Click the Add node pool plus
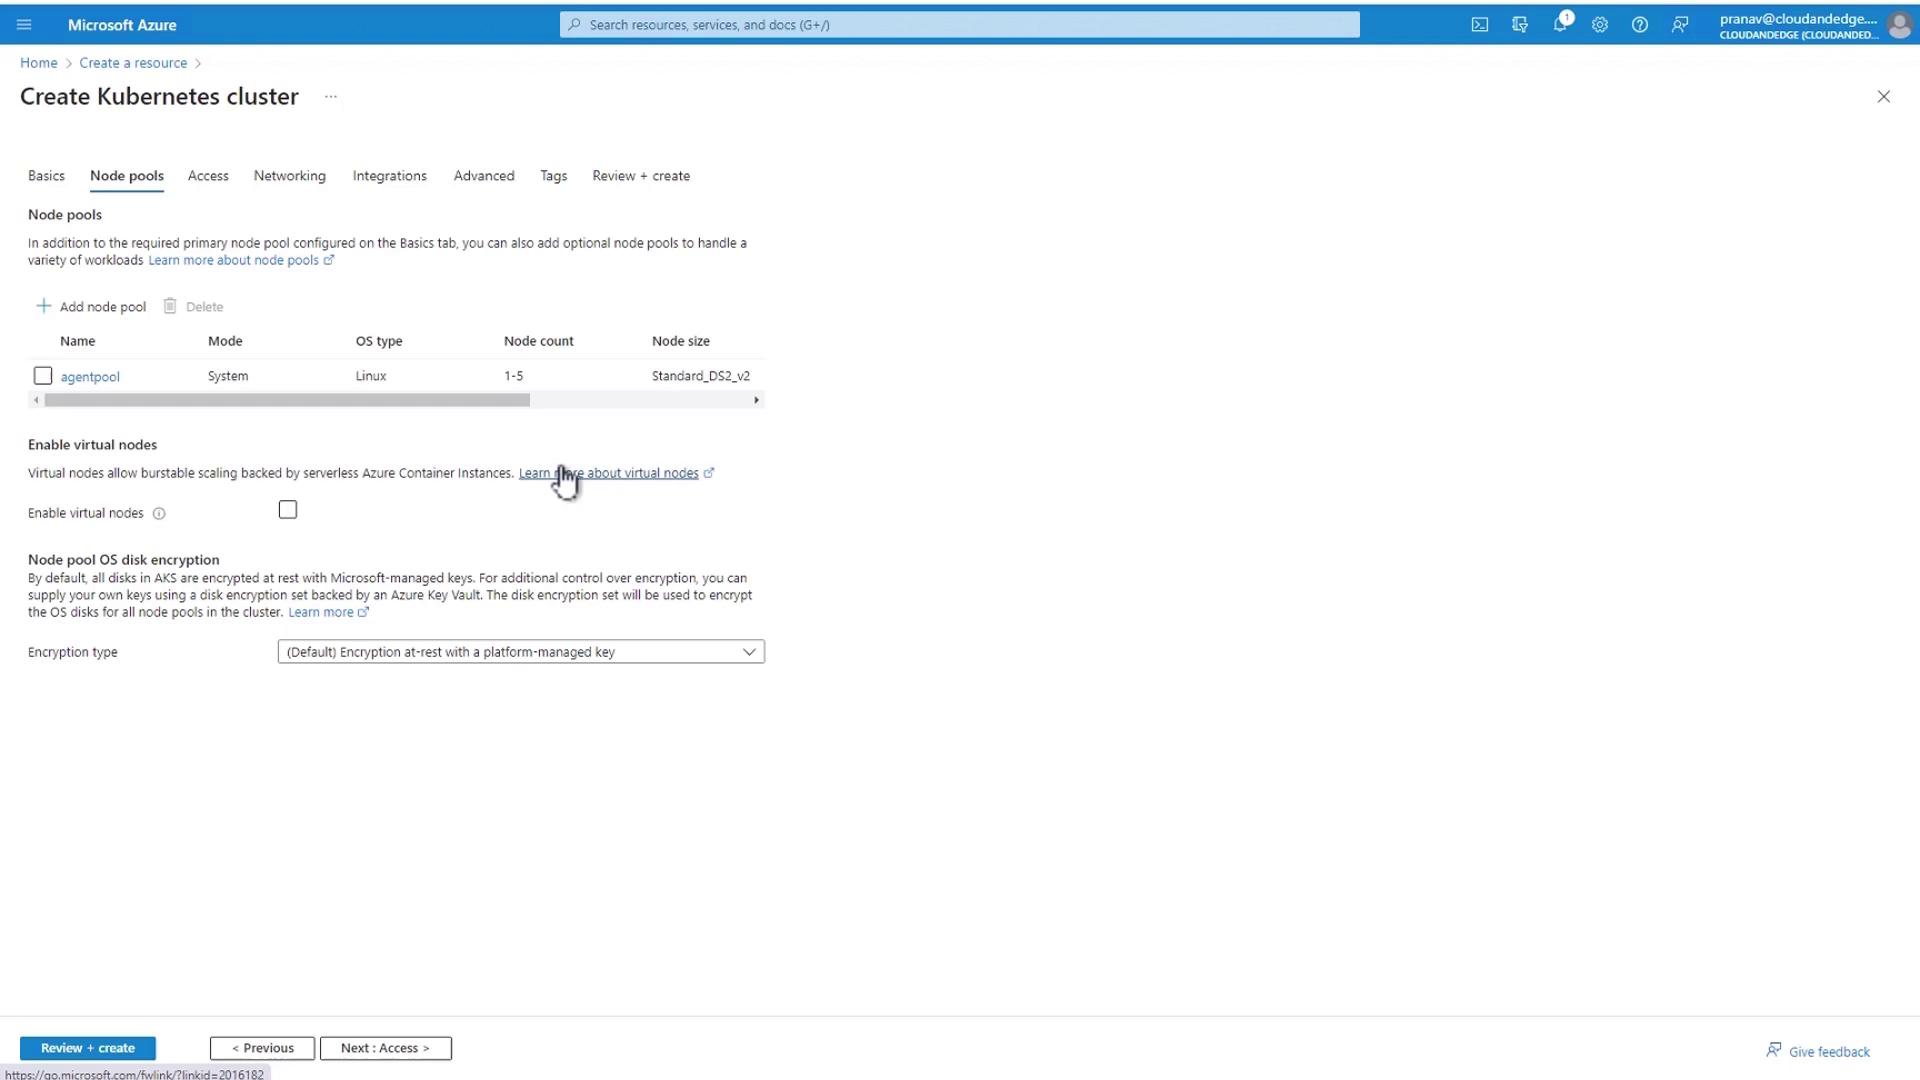 (43, 306)
